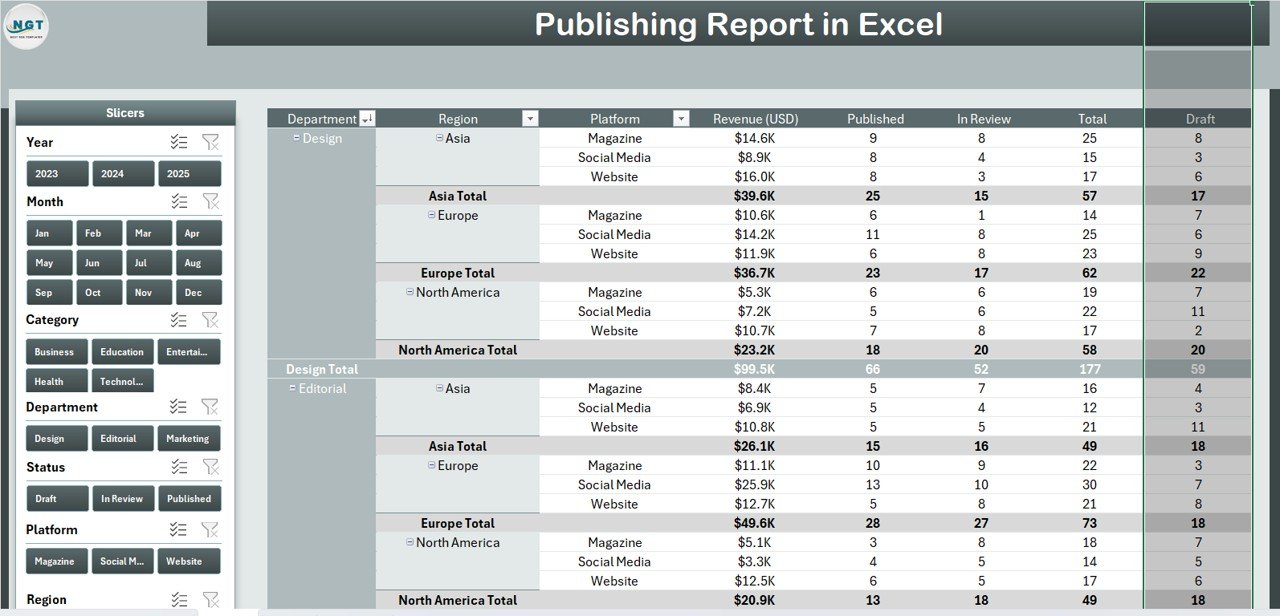This screenshot has height=616, width=1280.
Task: Toggle multi-select on the Year slicer
Action: [x=179, y=142]
